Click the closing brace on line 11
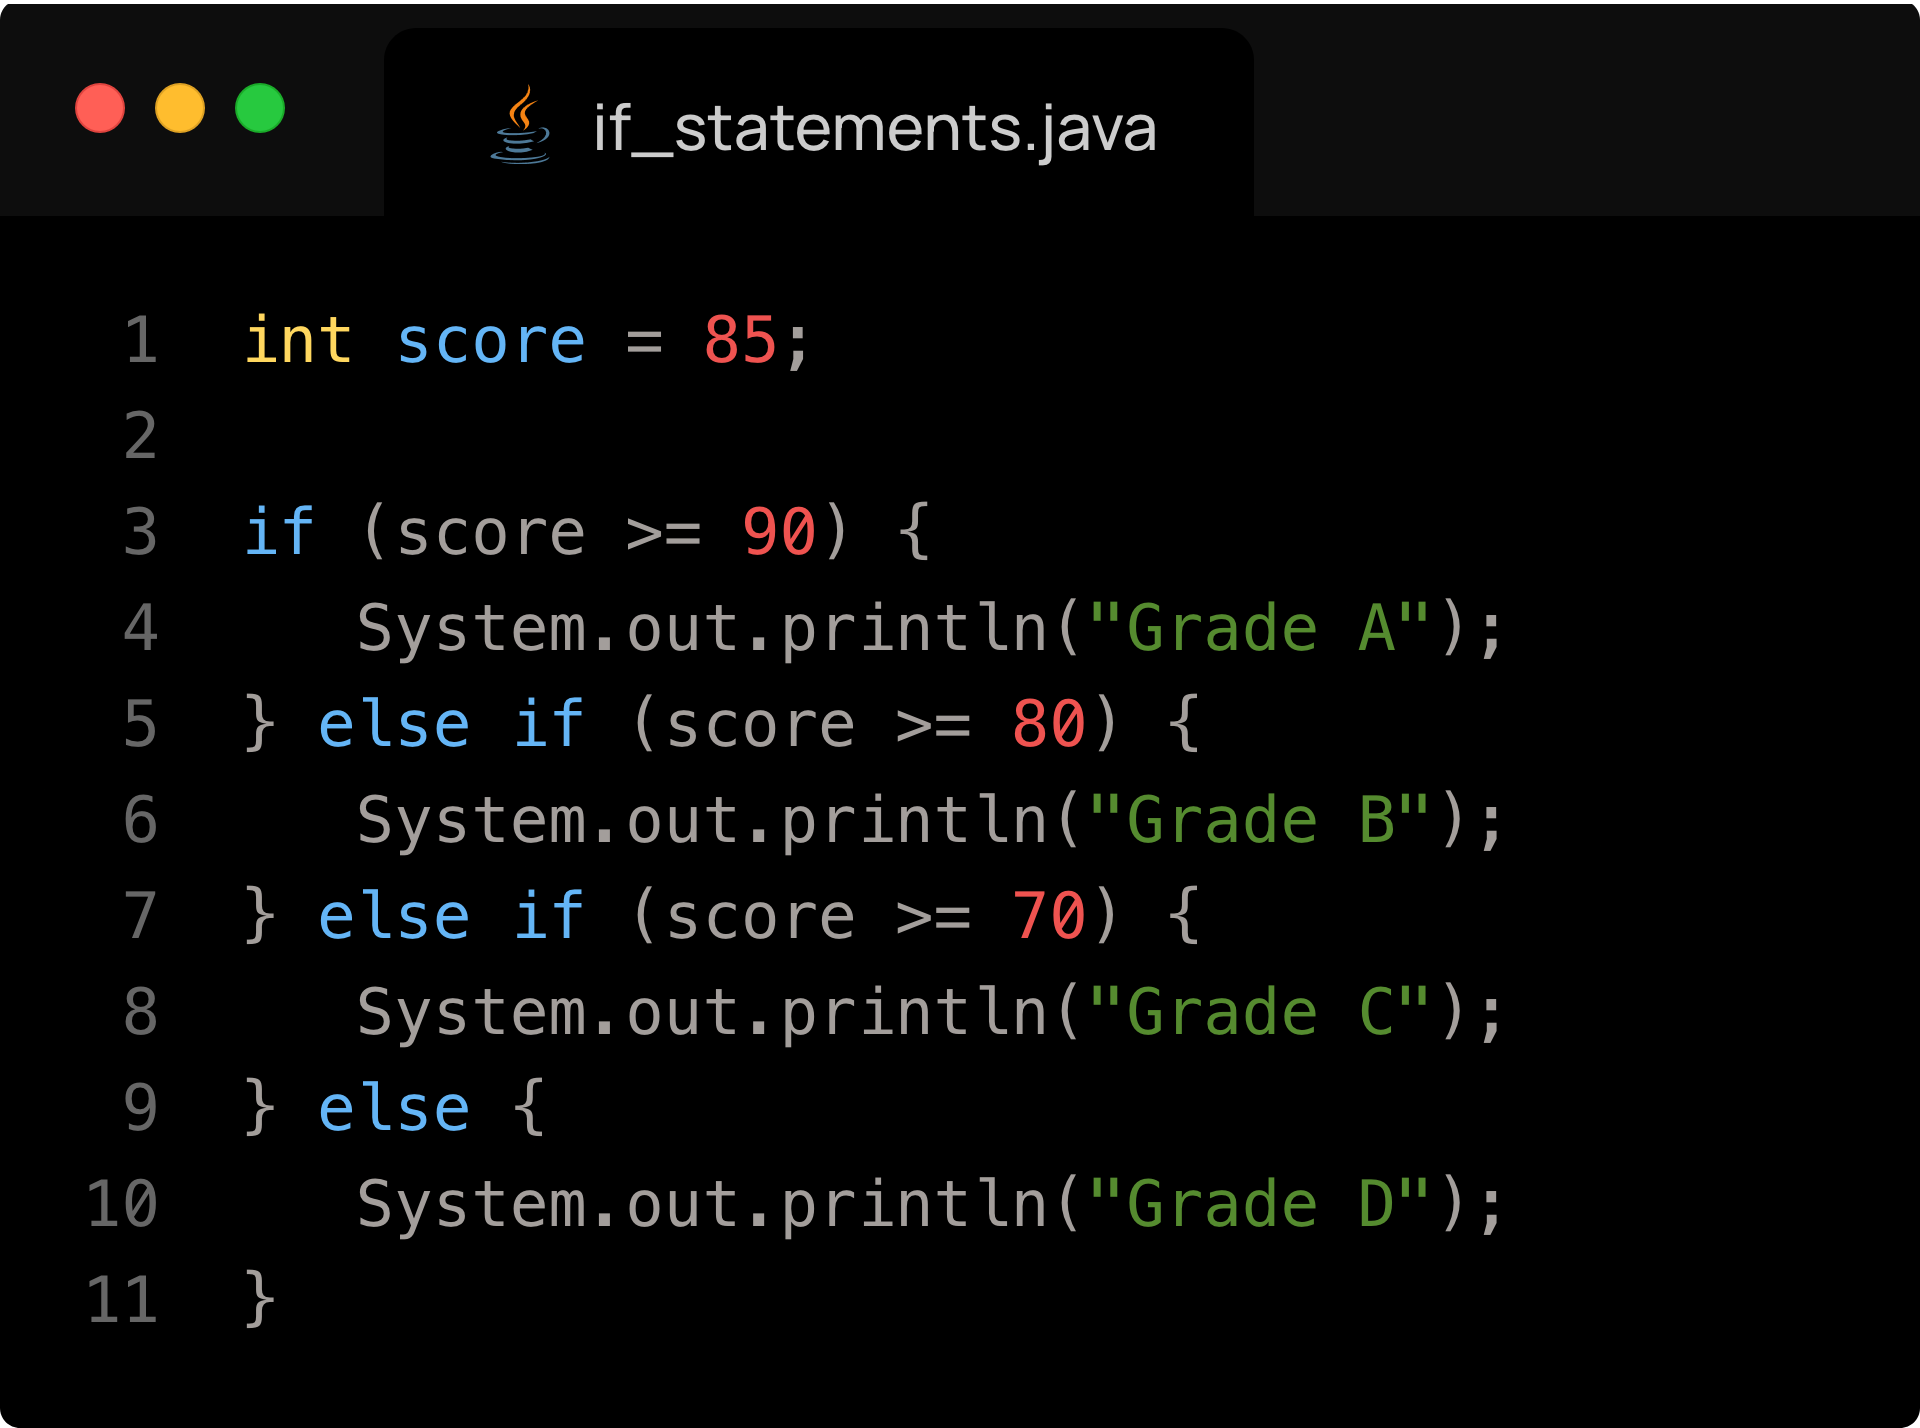The width and height of the screenshot is (1920, 1428). (260, 1299)
